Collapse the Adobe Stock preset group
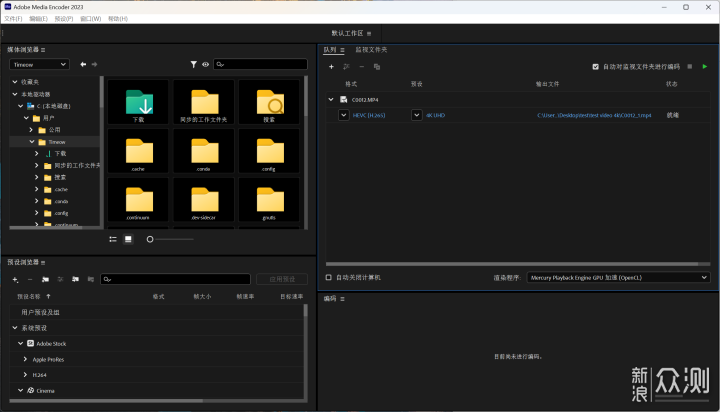The height and width of the screenshot is (412, 720). tap(20, 343)
